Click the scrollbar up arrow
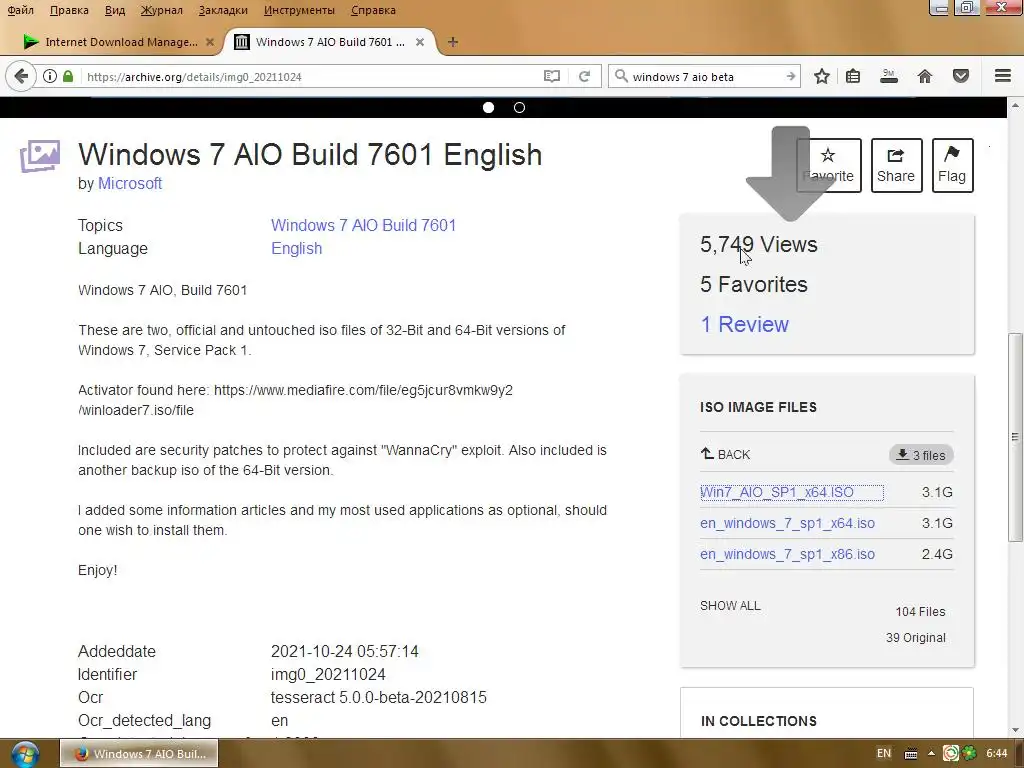 1016,104
